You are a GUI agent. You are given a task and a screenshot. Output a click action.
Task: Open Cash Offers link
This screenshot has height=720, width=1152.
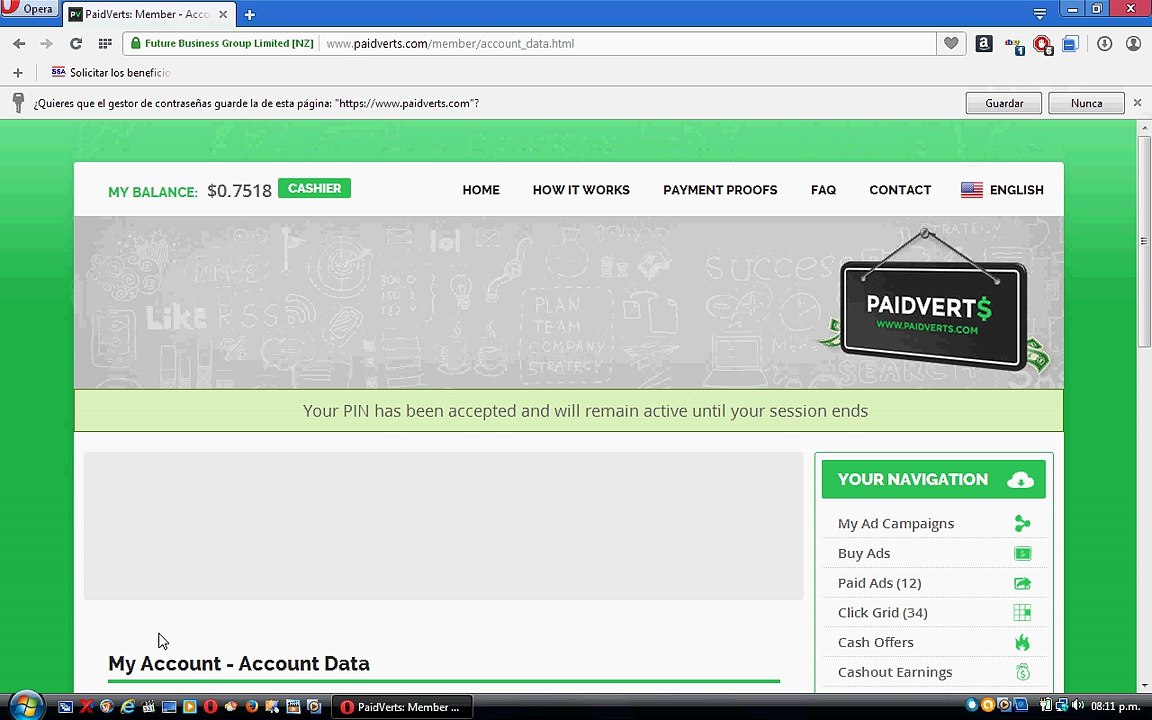tap(876, 642)
